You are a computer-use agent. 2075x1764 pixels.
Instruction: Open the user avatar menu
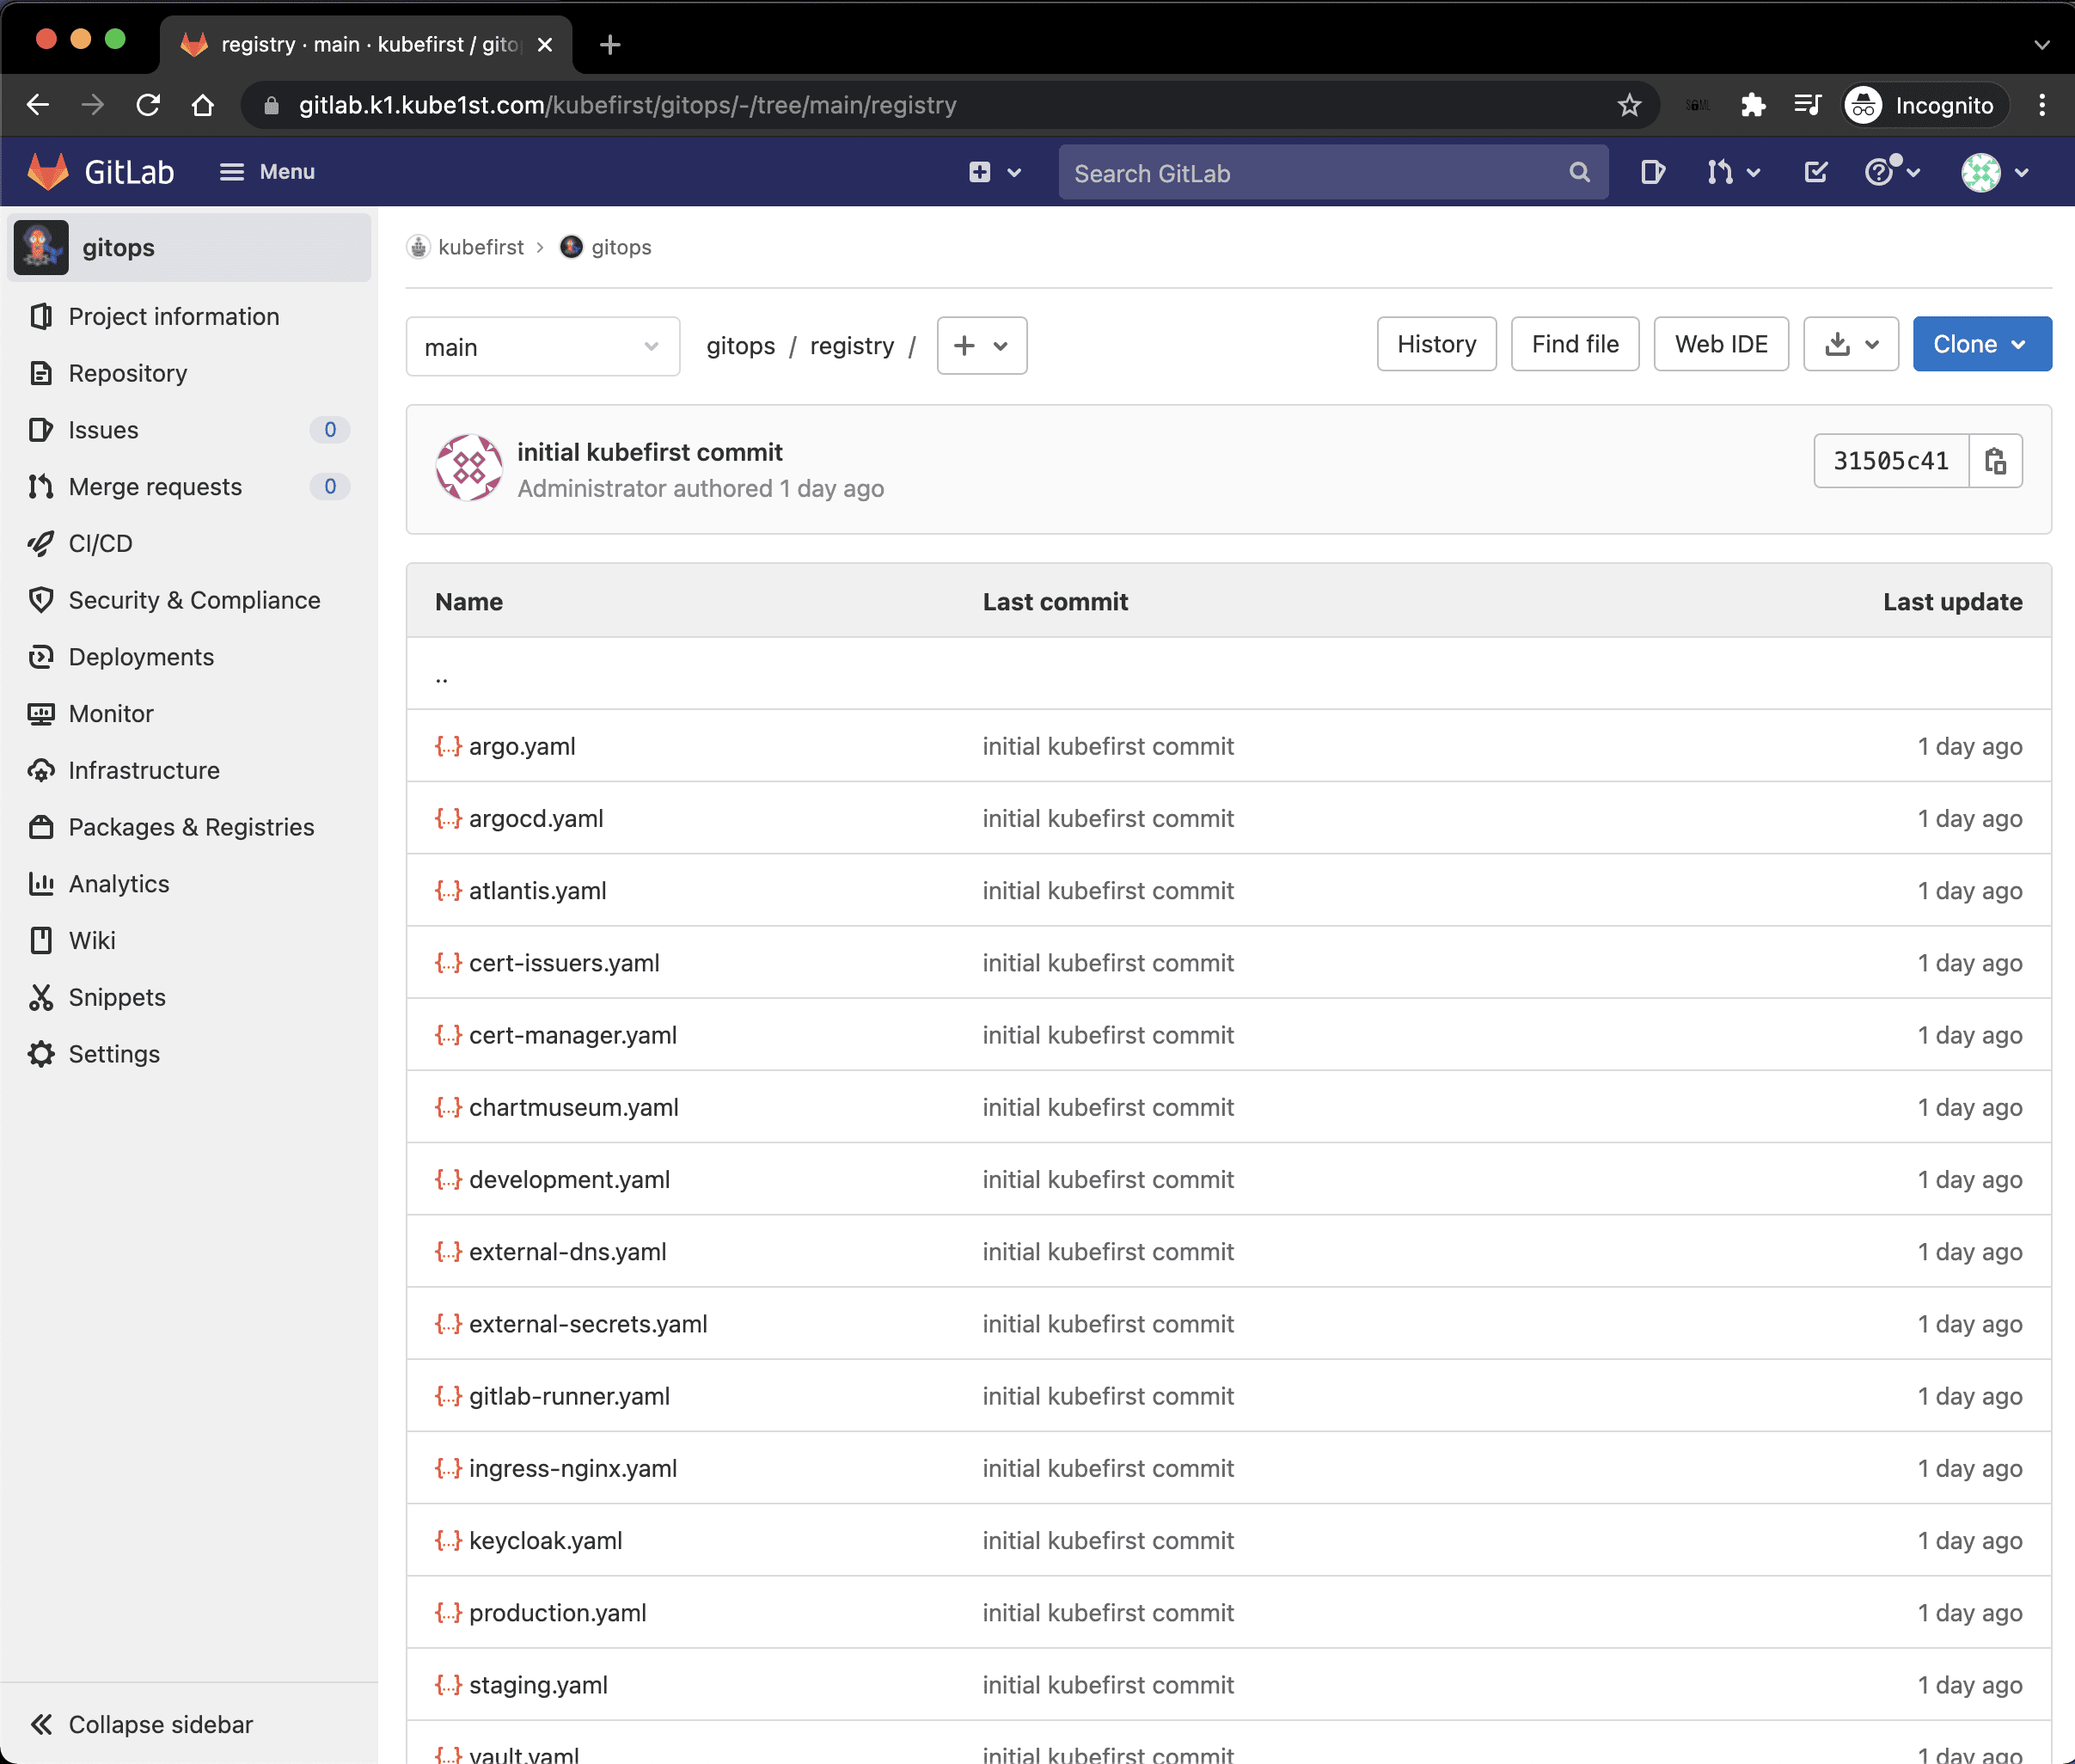pyautogui.click(x=1995, y=172)
